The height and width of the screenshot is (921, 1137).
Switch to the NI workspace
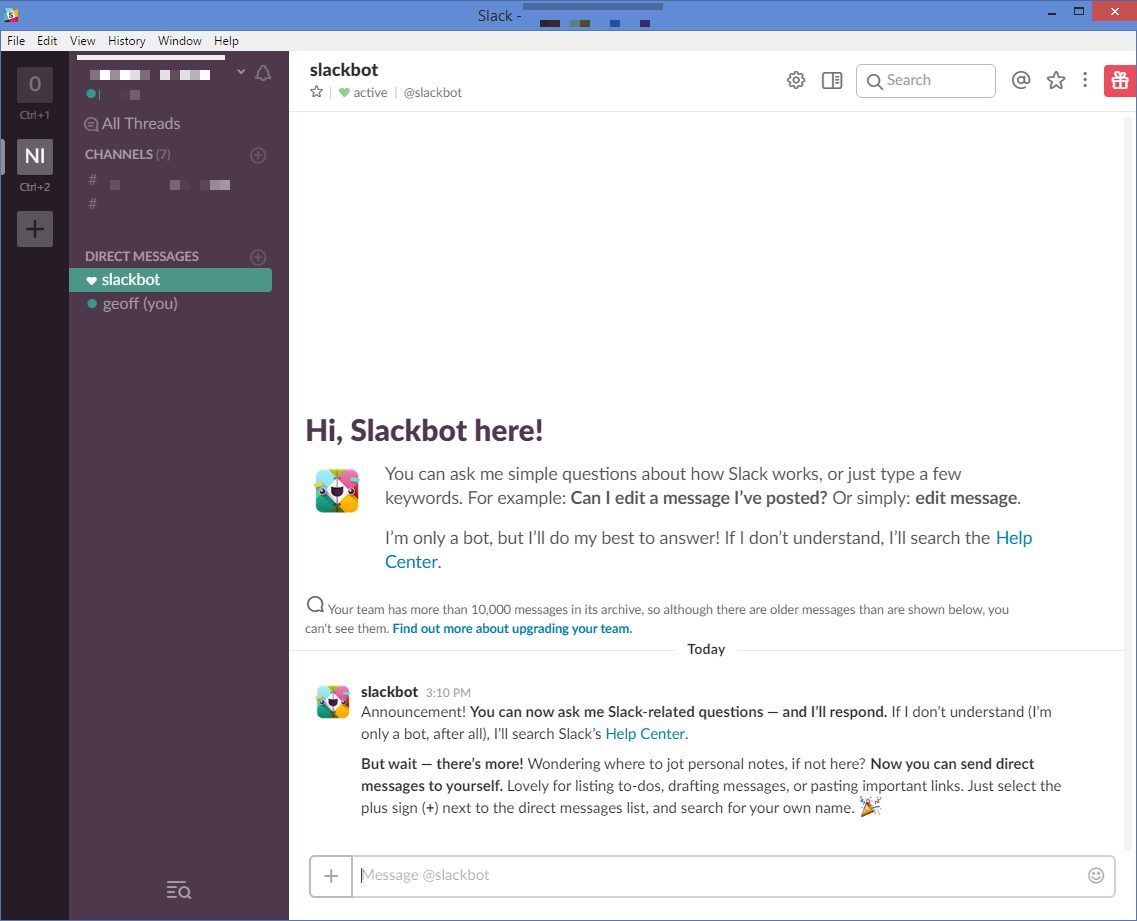[35, 156]
